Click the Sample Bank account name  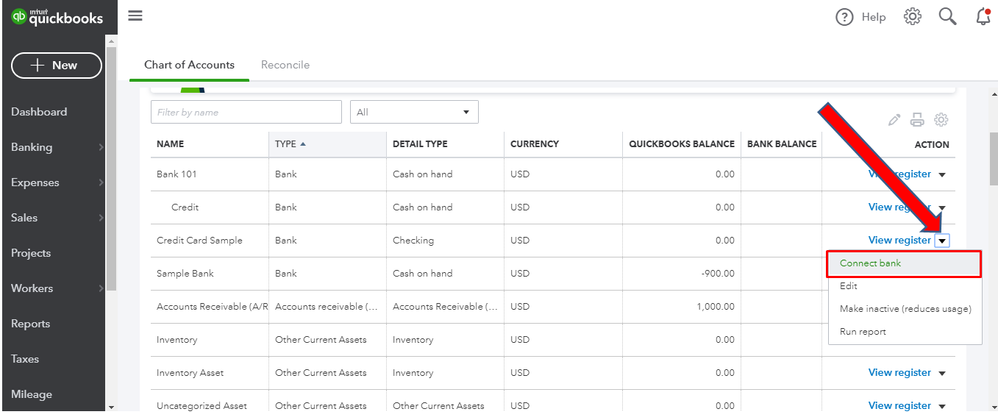[x=185, y=273]
